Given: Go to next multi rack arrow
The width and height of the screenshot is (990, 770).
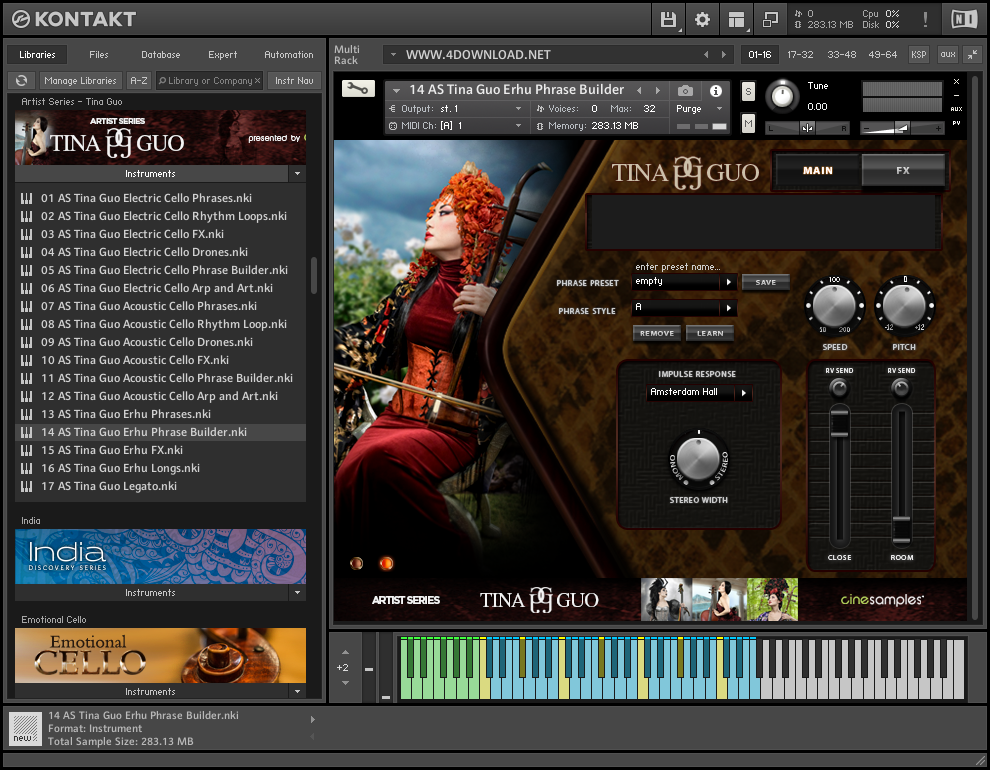Looking at the screenshot, I should 724,55.
